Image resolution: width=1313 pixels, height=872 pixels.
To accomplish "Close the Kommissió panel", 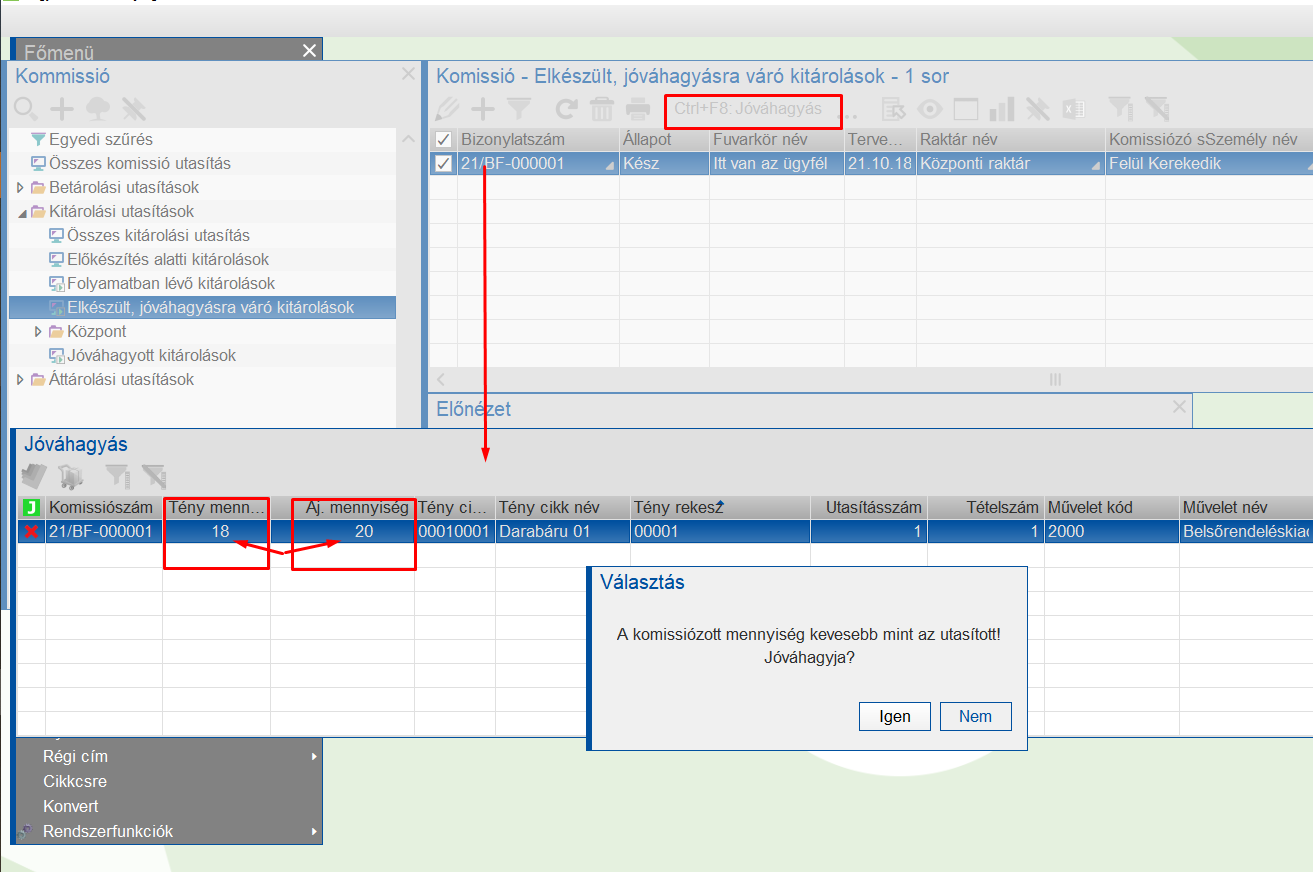I will 408,74.
